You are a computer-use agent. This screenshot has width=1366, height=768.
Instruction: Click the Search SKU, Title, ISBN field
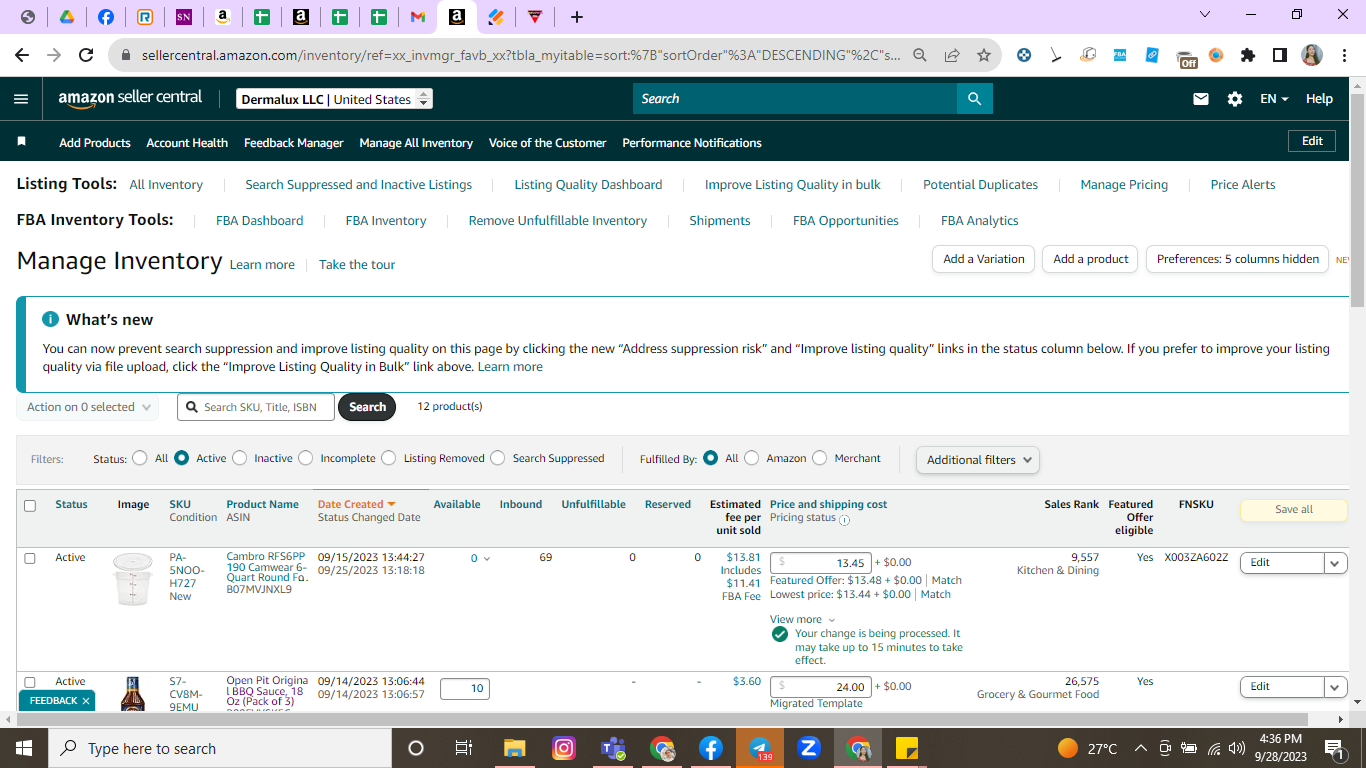(x=256, y=407)
